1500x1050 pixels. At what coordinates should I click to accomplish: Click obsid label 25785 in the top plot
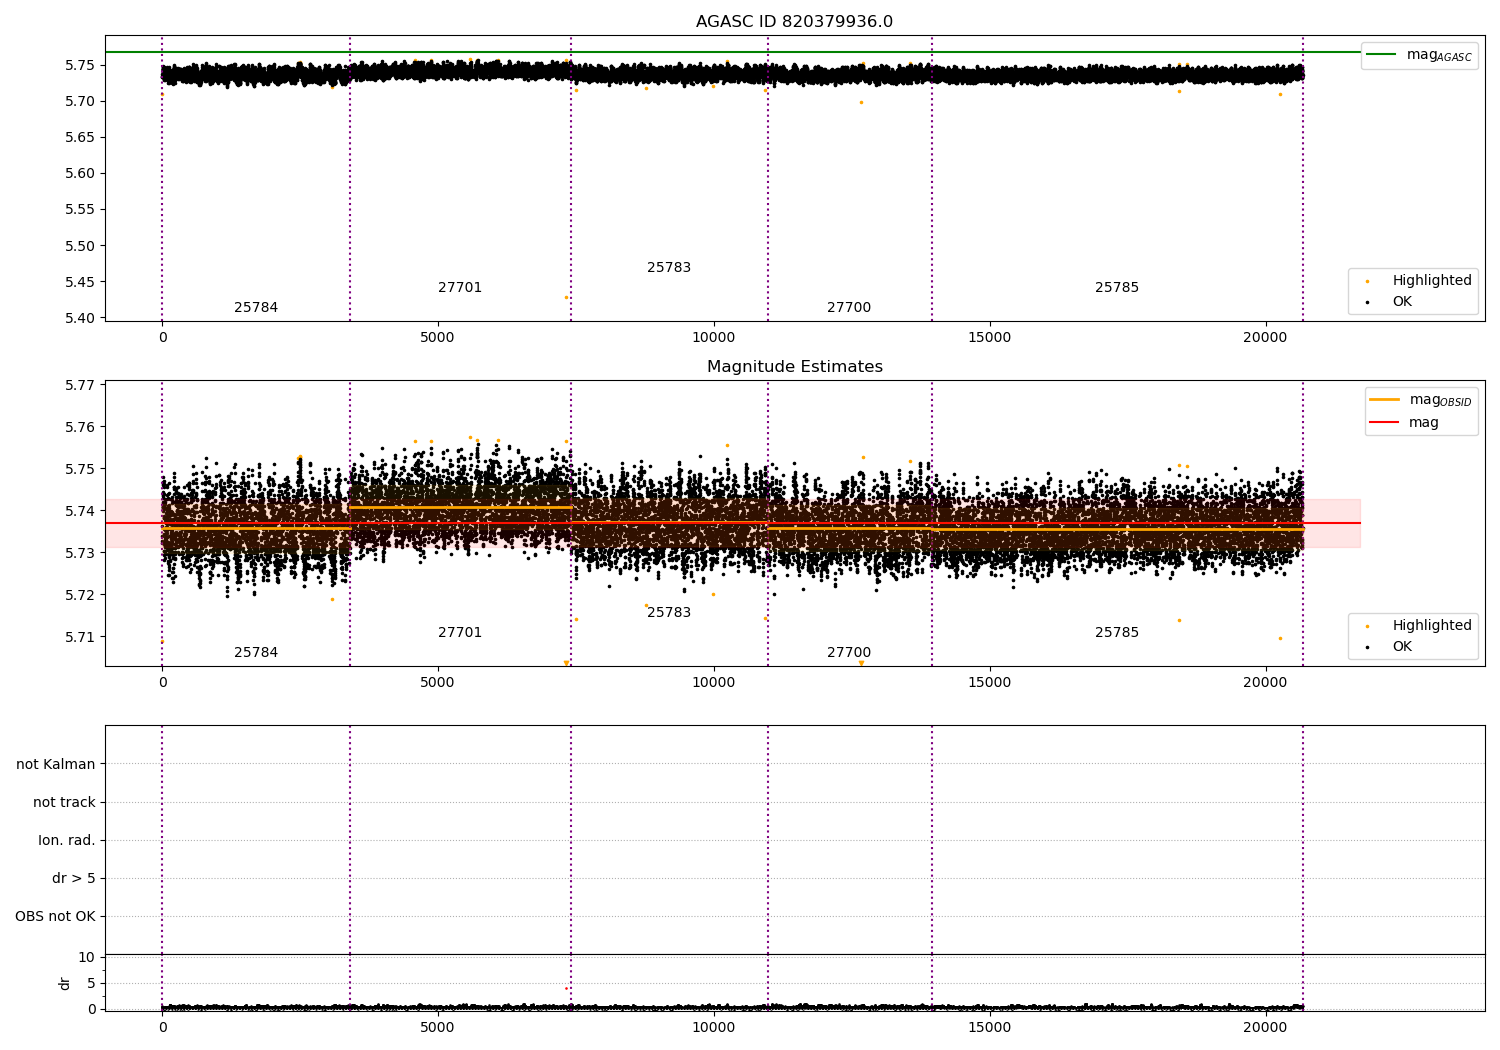click(1117, 288)
